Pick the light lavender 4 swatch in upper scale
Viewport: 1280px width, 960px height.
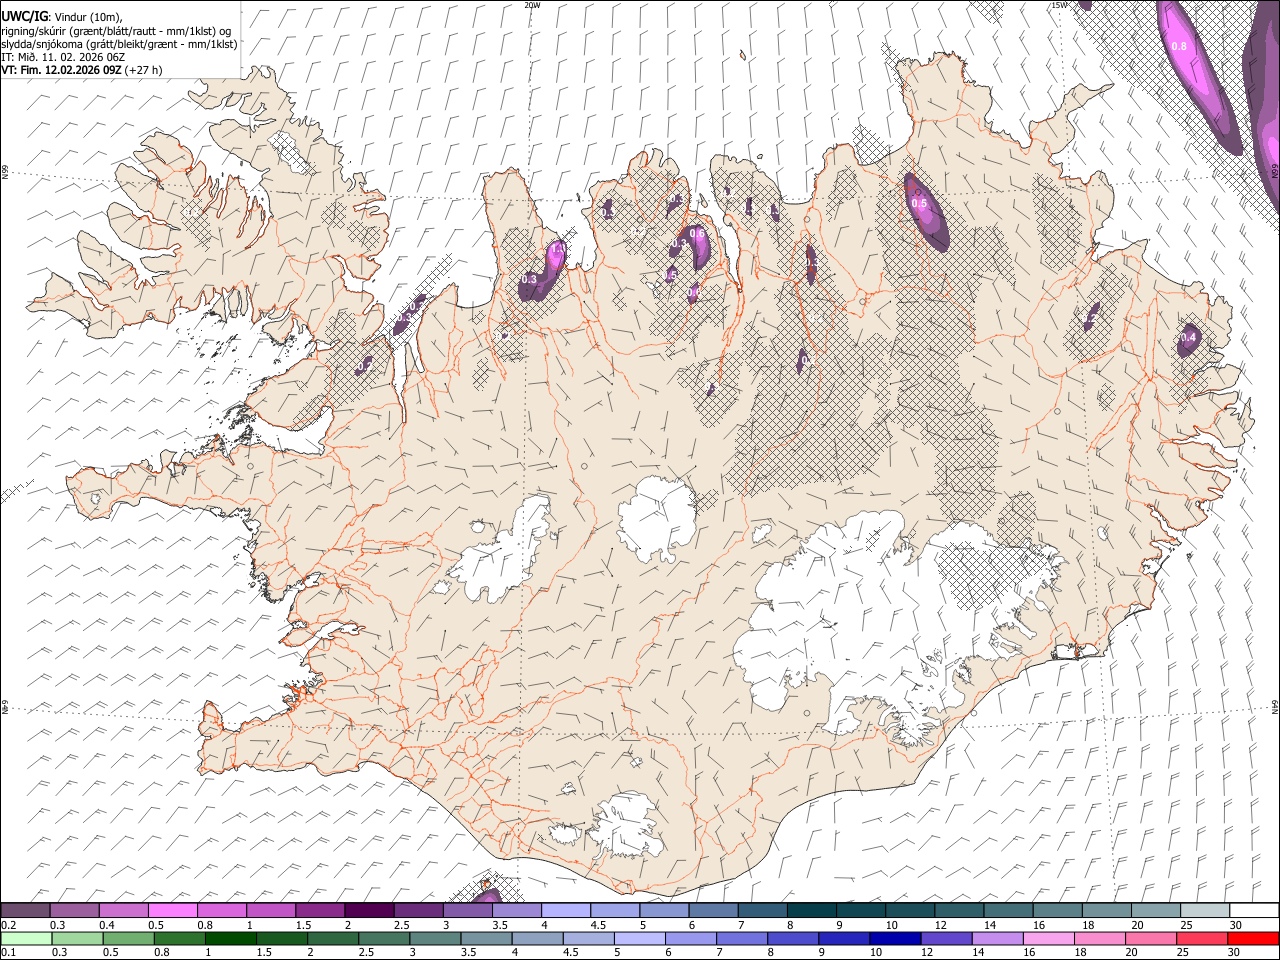566,911
